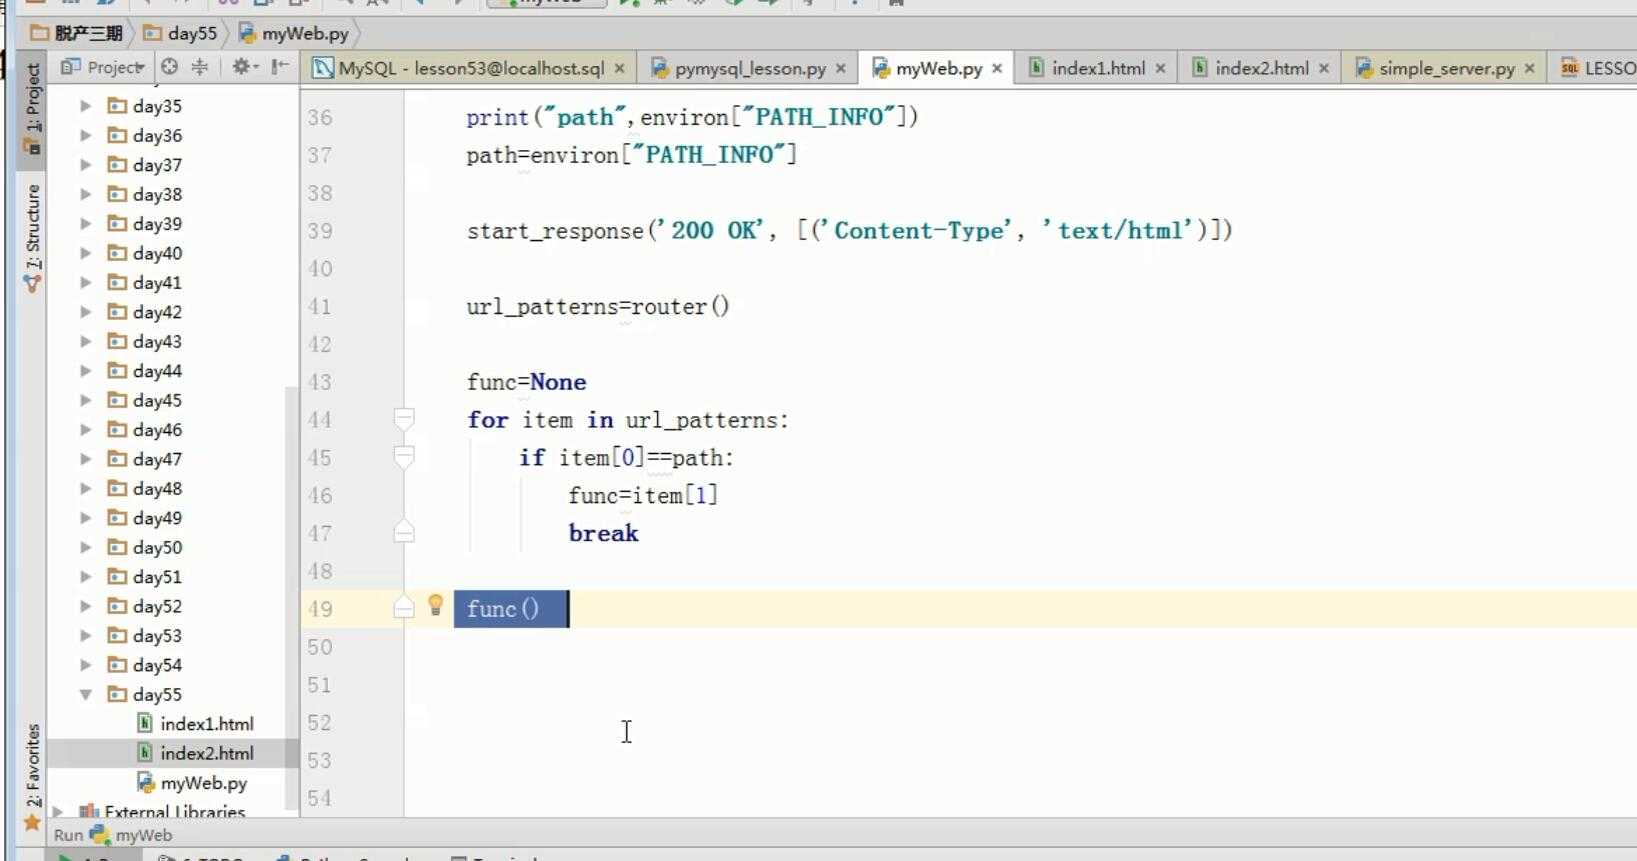Image resolution: width=1637 pixels, height=861 pixels.
Task: Switch to the index1.html tab
Action: click(1098, 68)
